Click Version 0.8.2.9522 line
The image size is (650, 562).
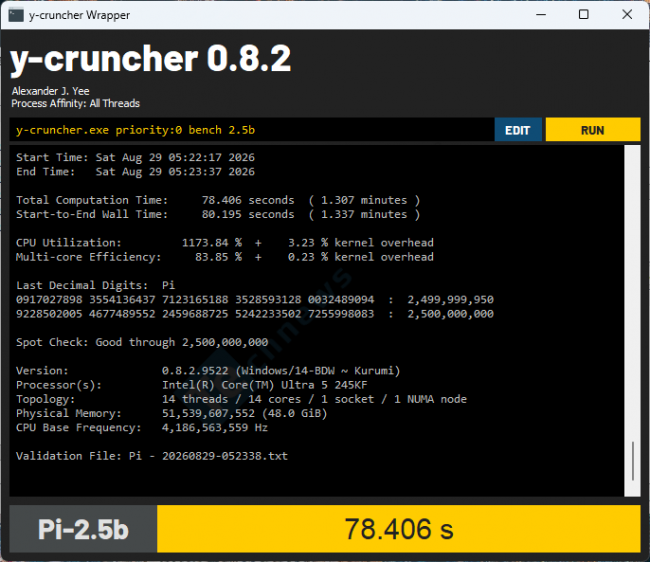pyautogui.click(x=208, y=371)
